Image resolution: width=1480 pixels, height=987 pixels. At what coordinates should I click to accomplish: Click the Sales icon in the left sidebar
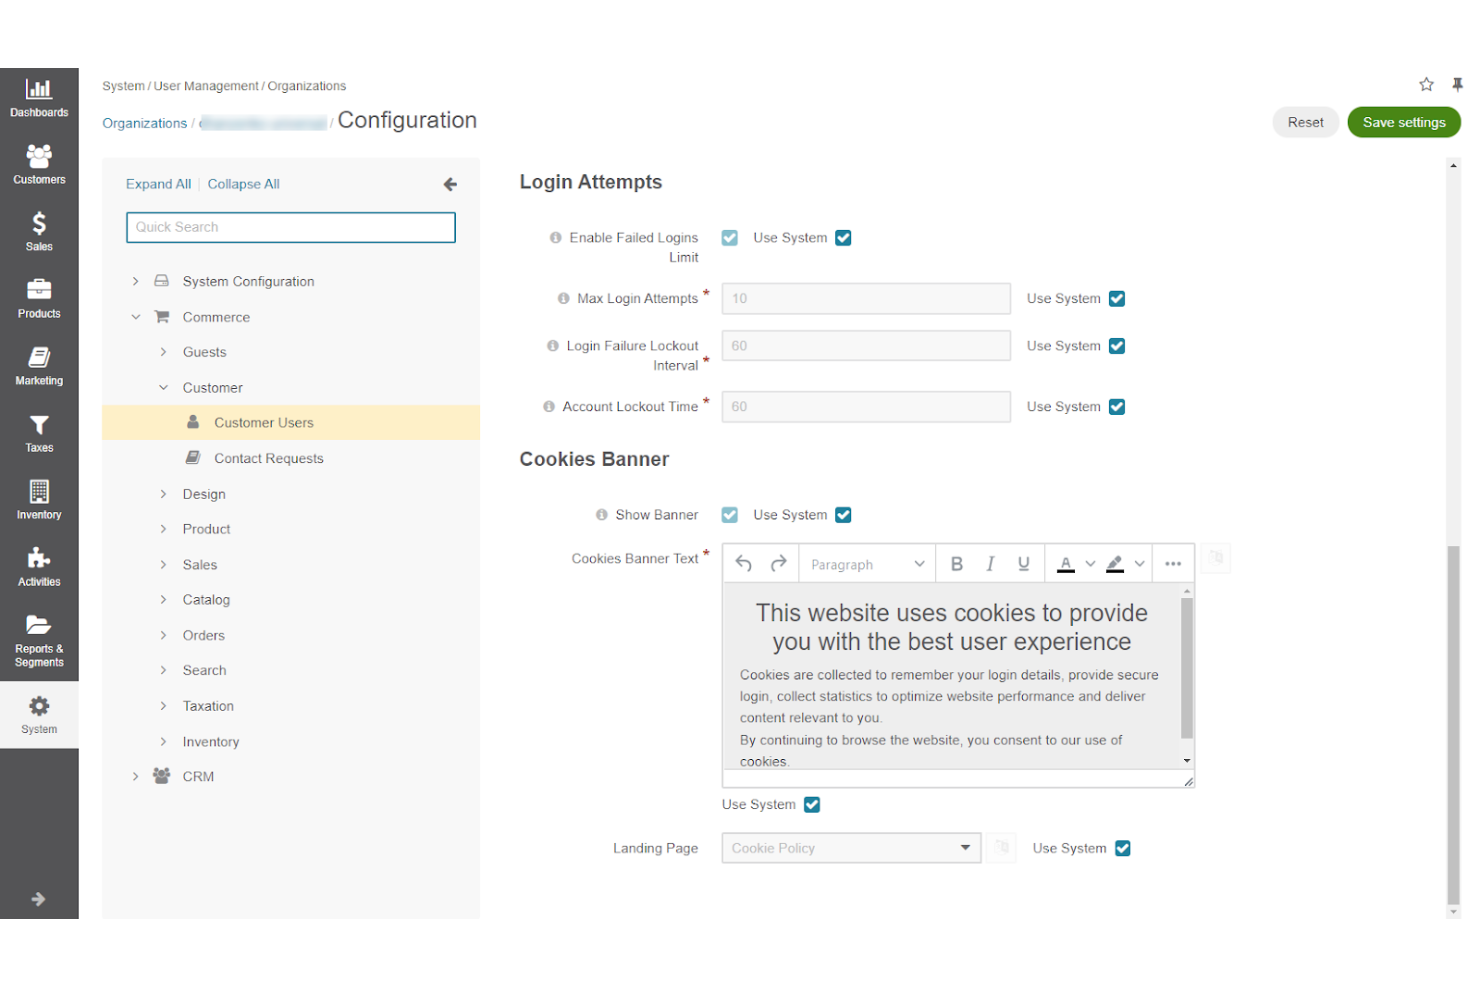coord(39,230)
